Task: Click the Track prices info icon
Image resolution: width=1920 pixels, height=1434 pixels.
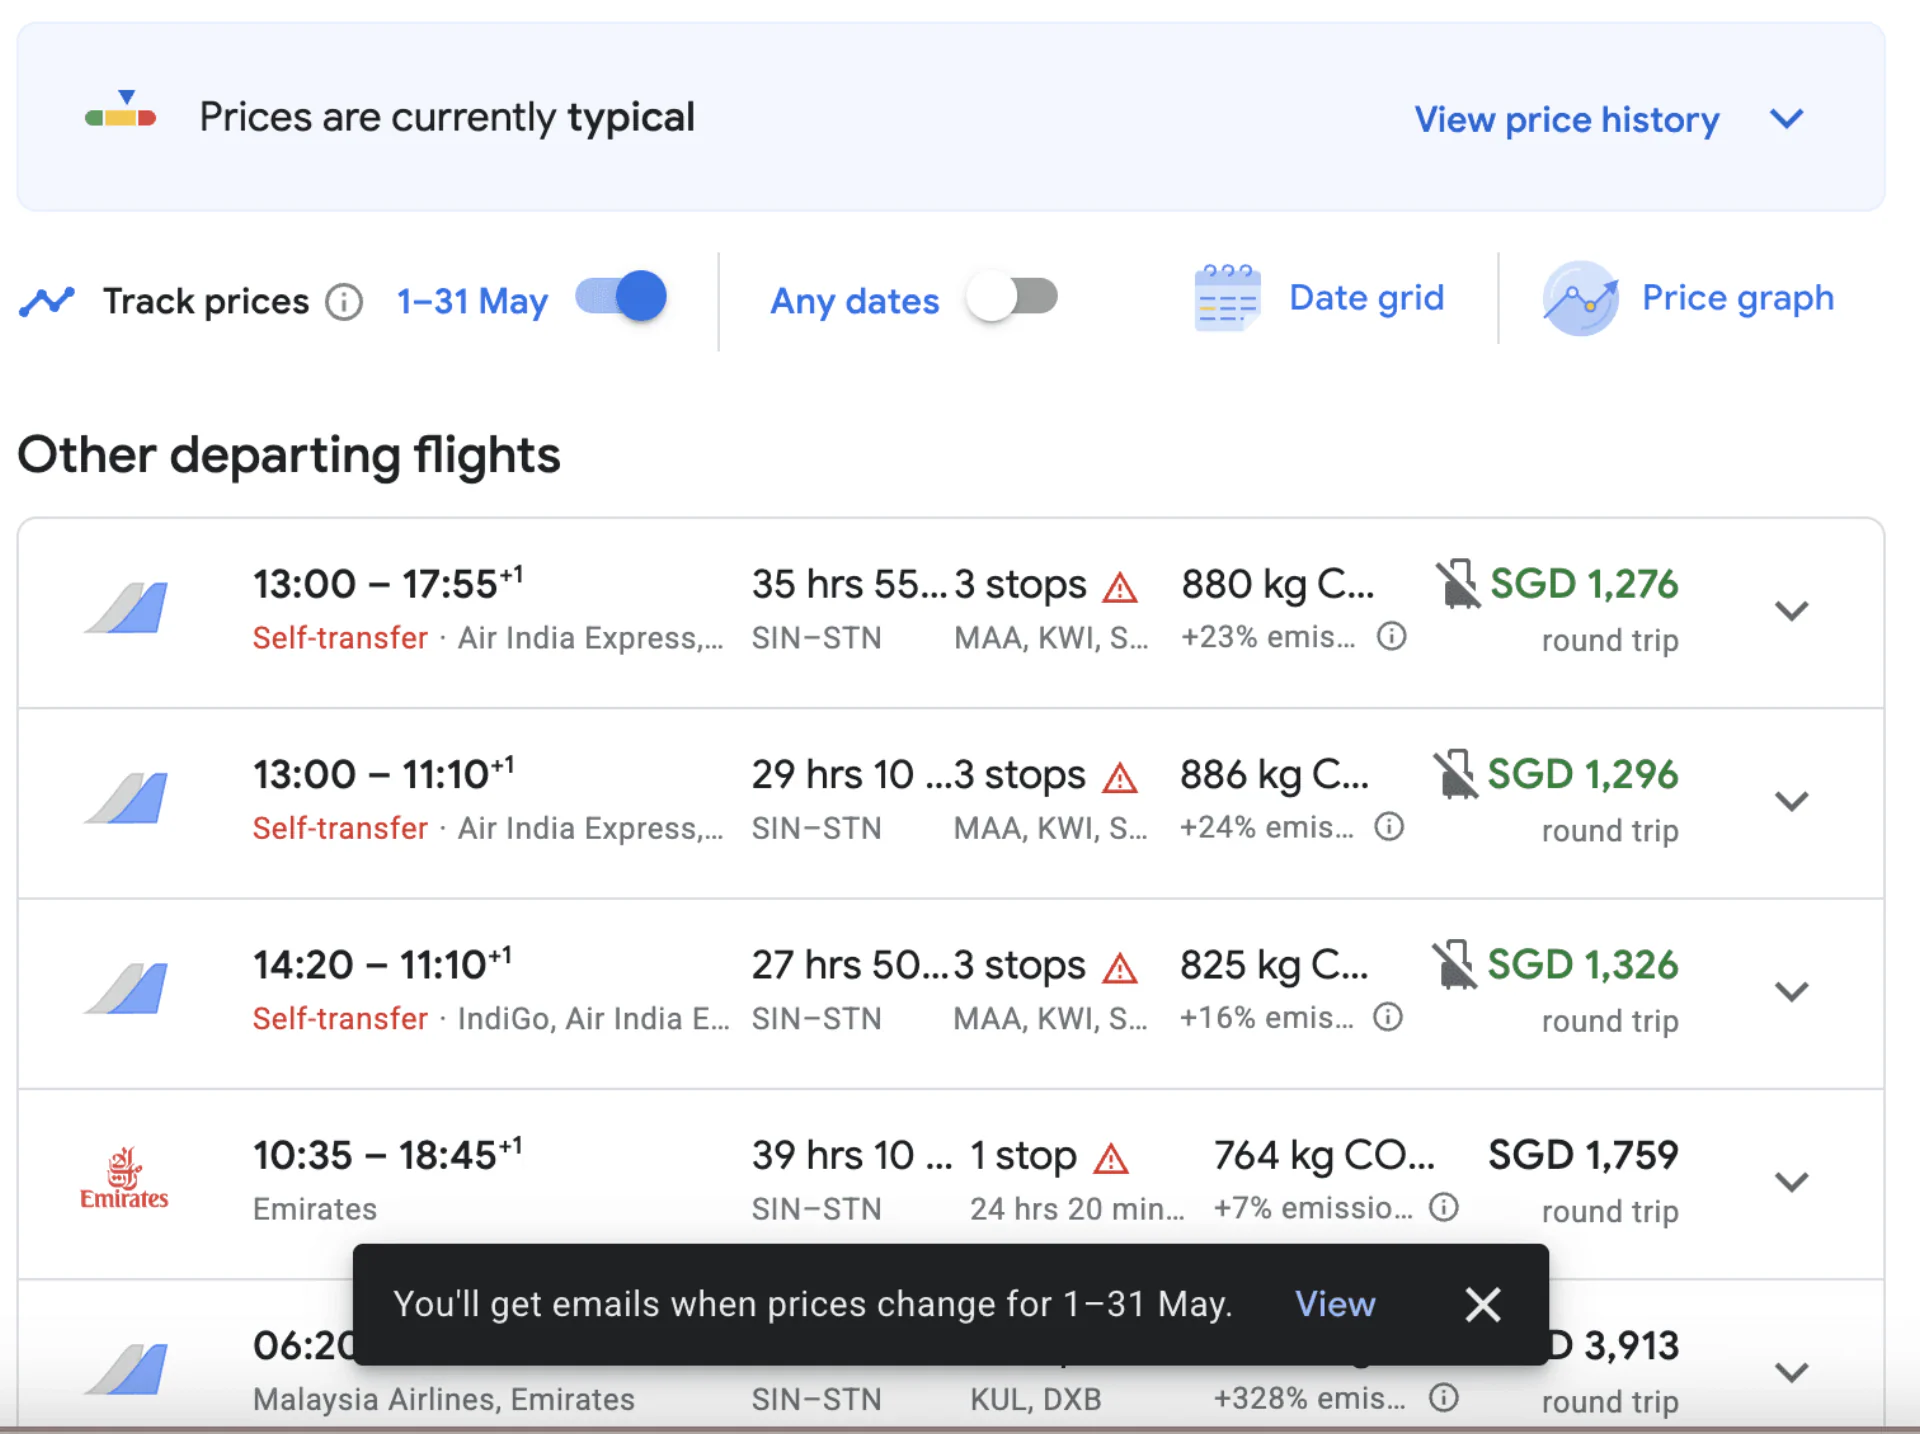Action: pos(344,302)
